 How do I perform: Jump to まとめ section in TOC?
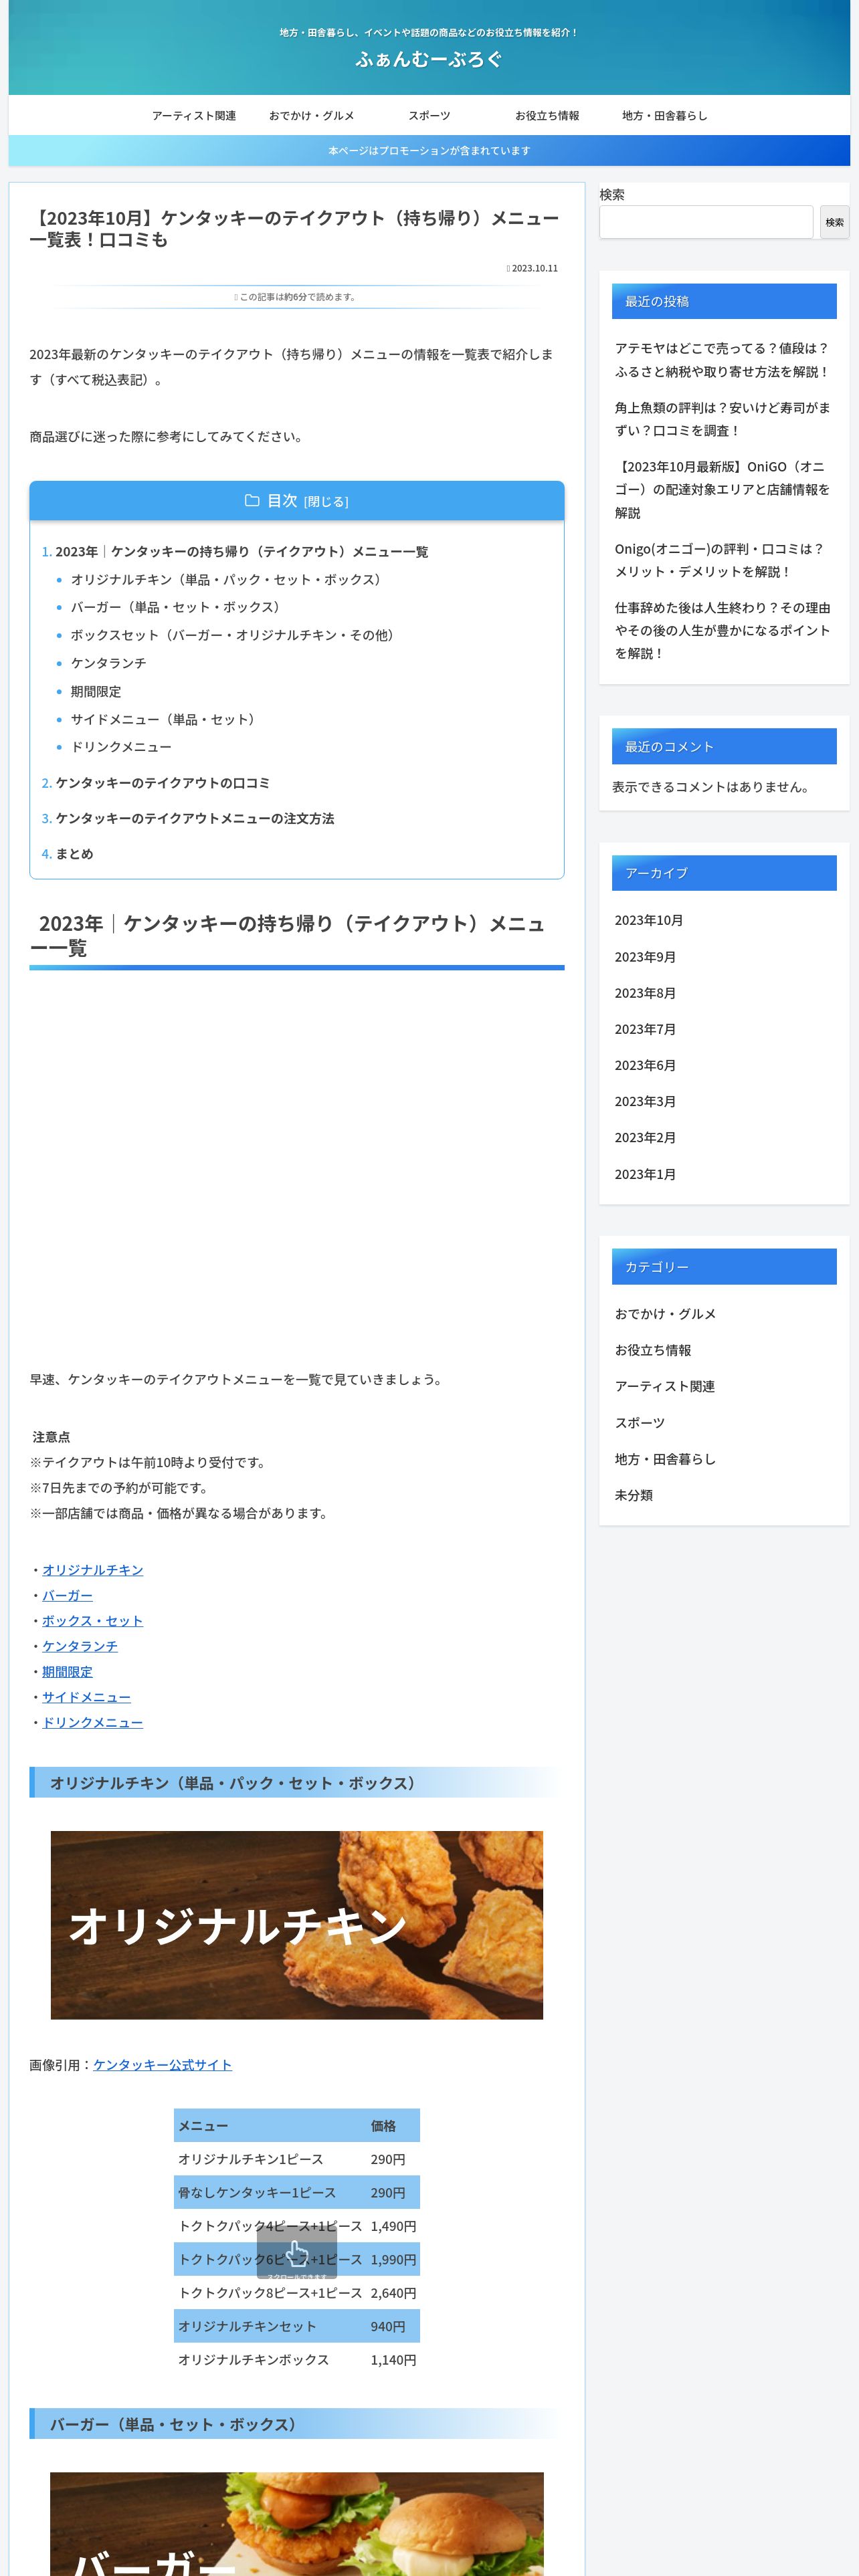click(74, 854)
